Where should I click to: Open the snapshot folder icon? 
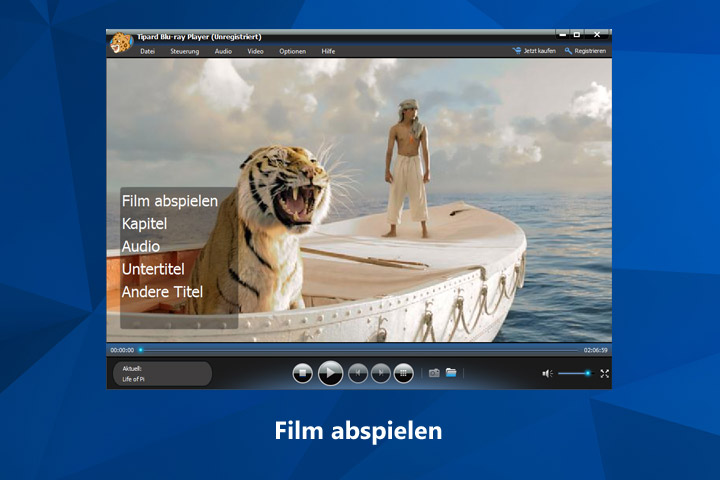click(451, 373)
